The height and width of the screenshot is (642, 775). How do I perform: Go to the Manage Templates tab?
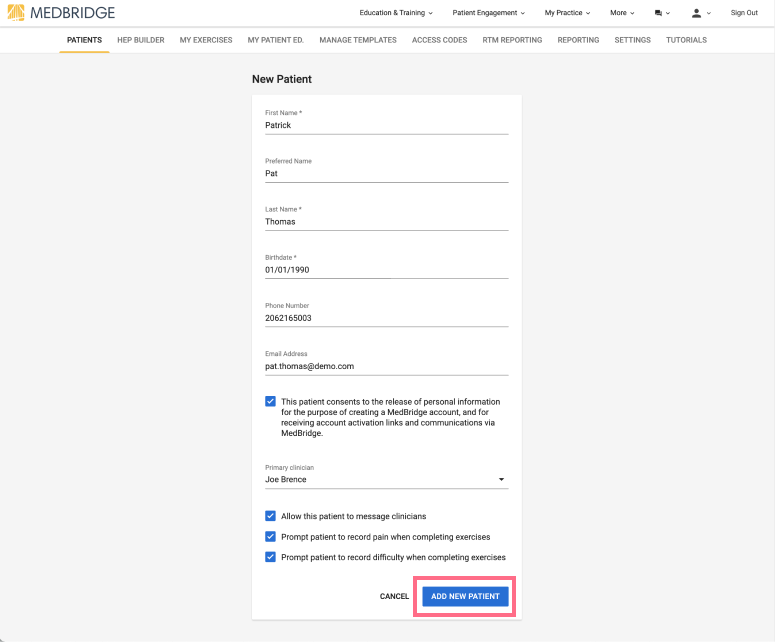358,40
